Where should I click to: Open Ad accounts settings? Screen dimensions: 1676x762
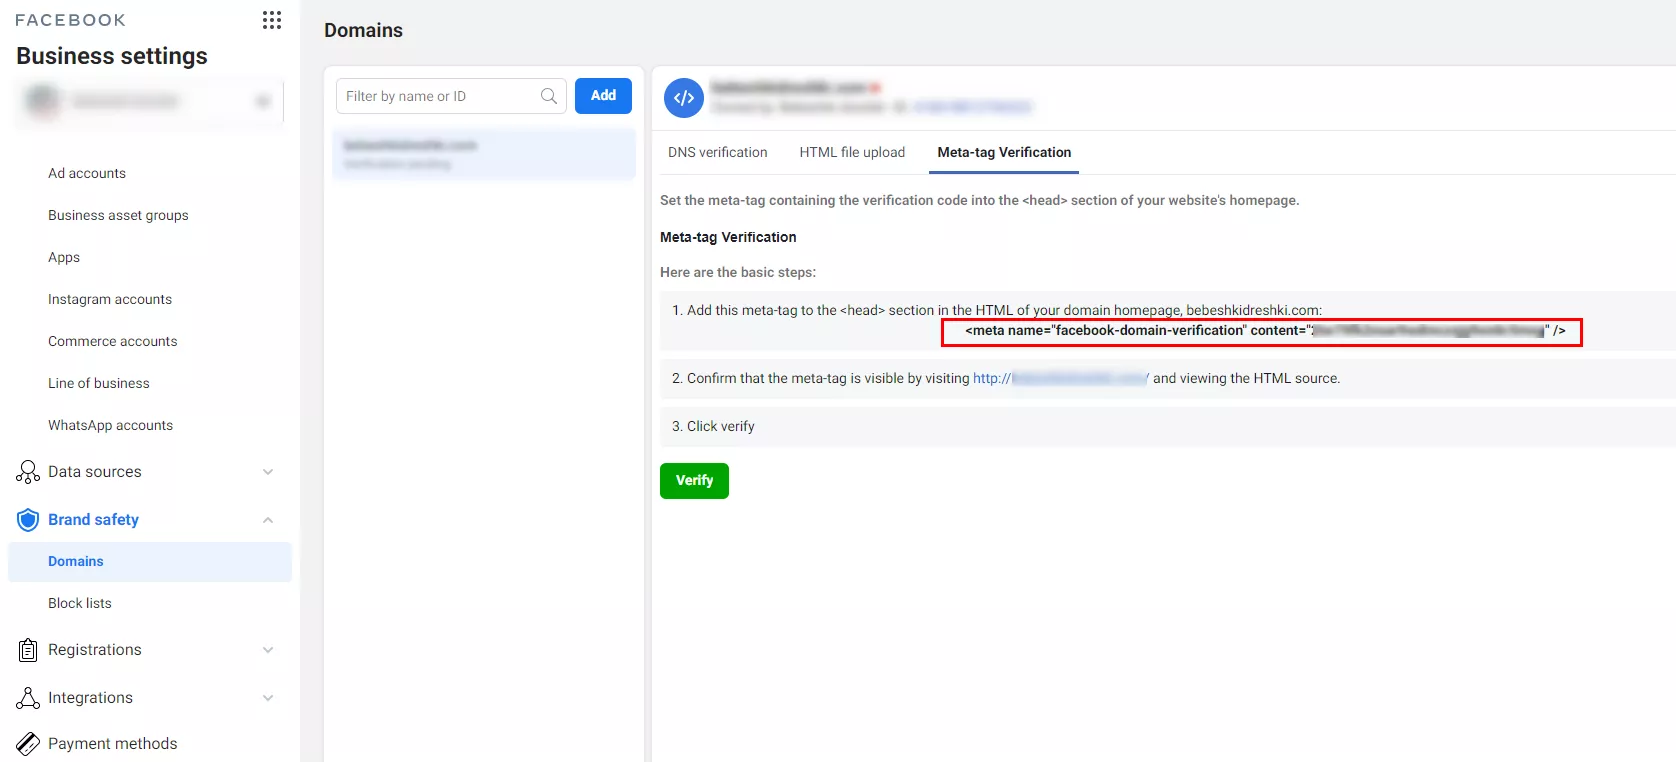[x=87, y=173]
